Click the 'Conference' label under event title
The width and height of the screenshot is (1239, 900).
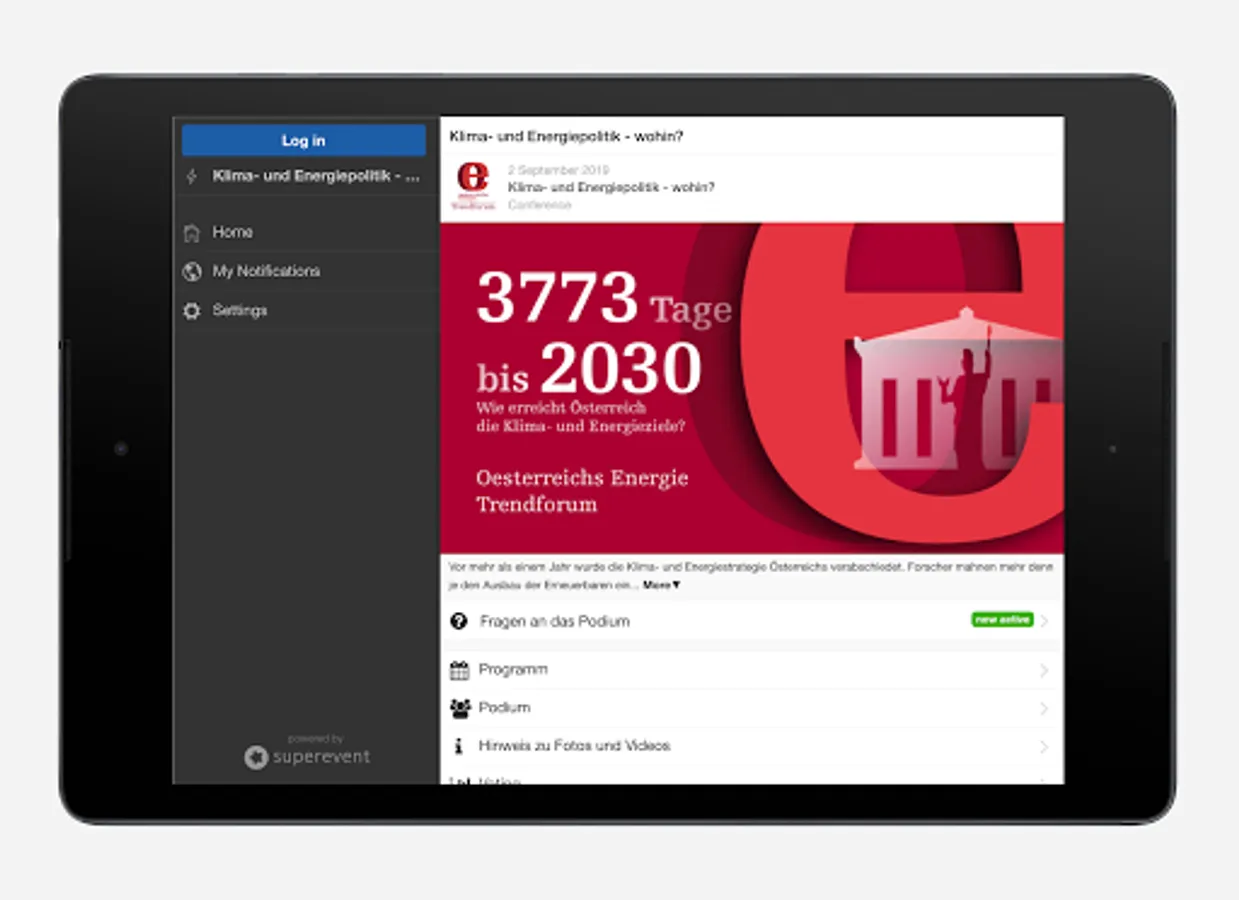click(x=539, y=205)
